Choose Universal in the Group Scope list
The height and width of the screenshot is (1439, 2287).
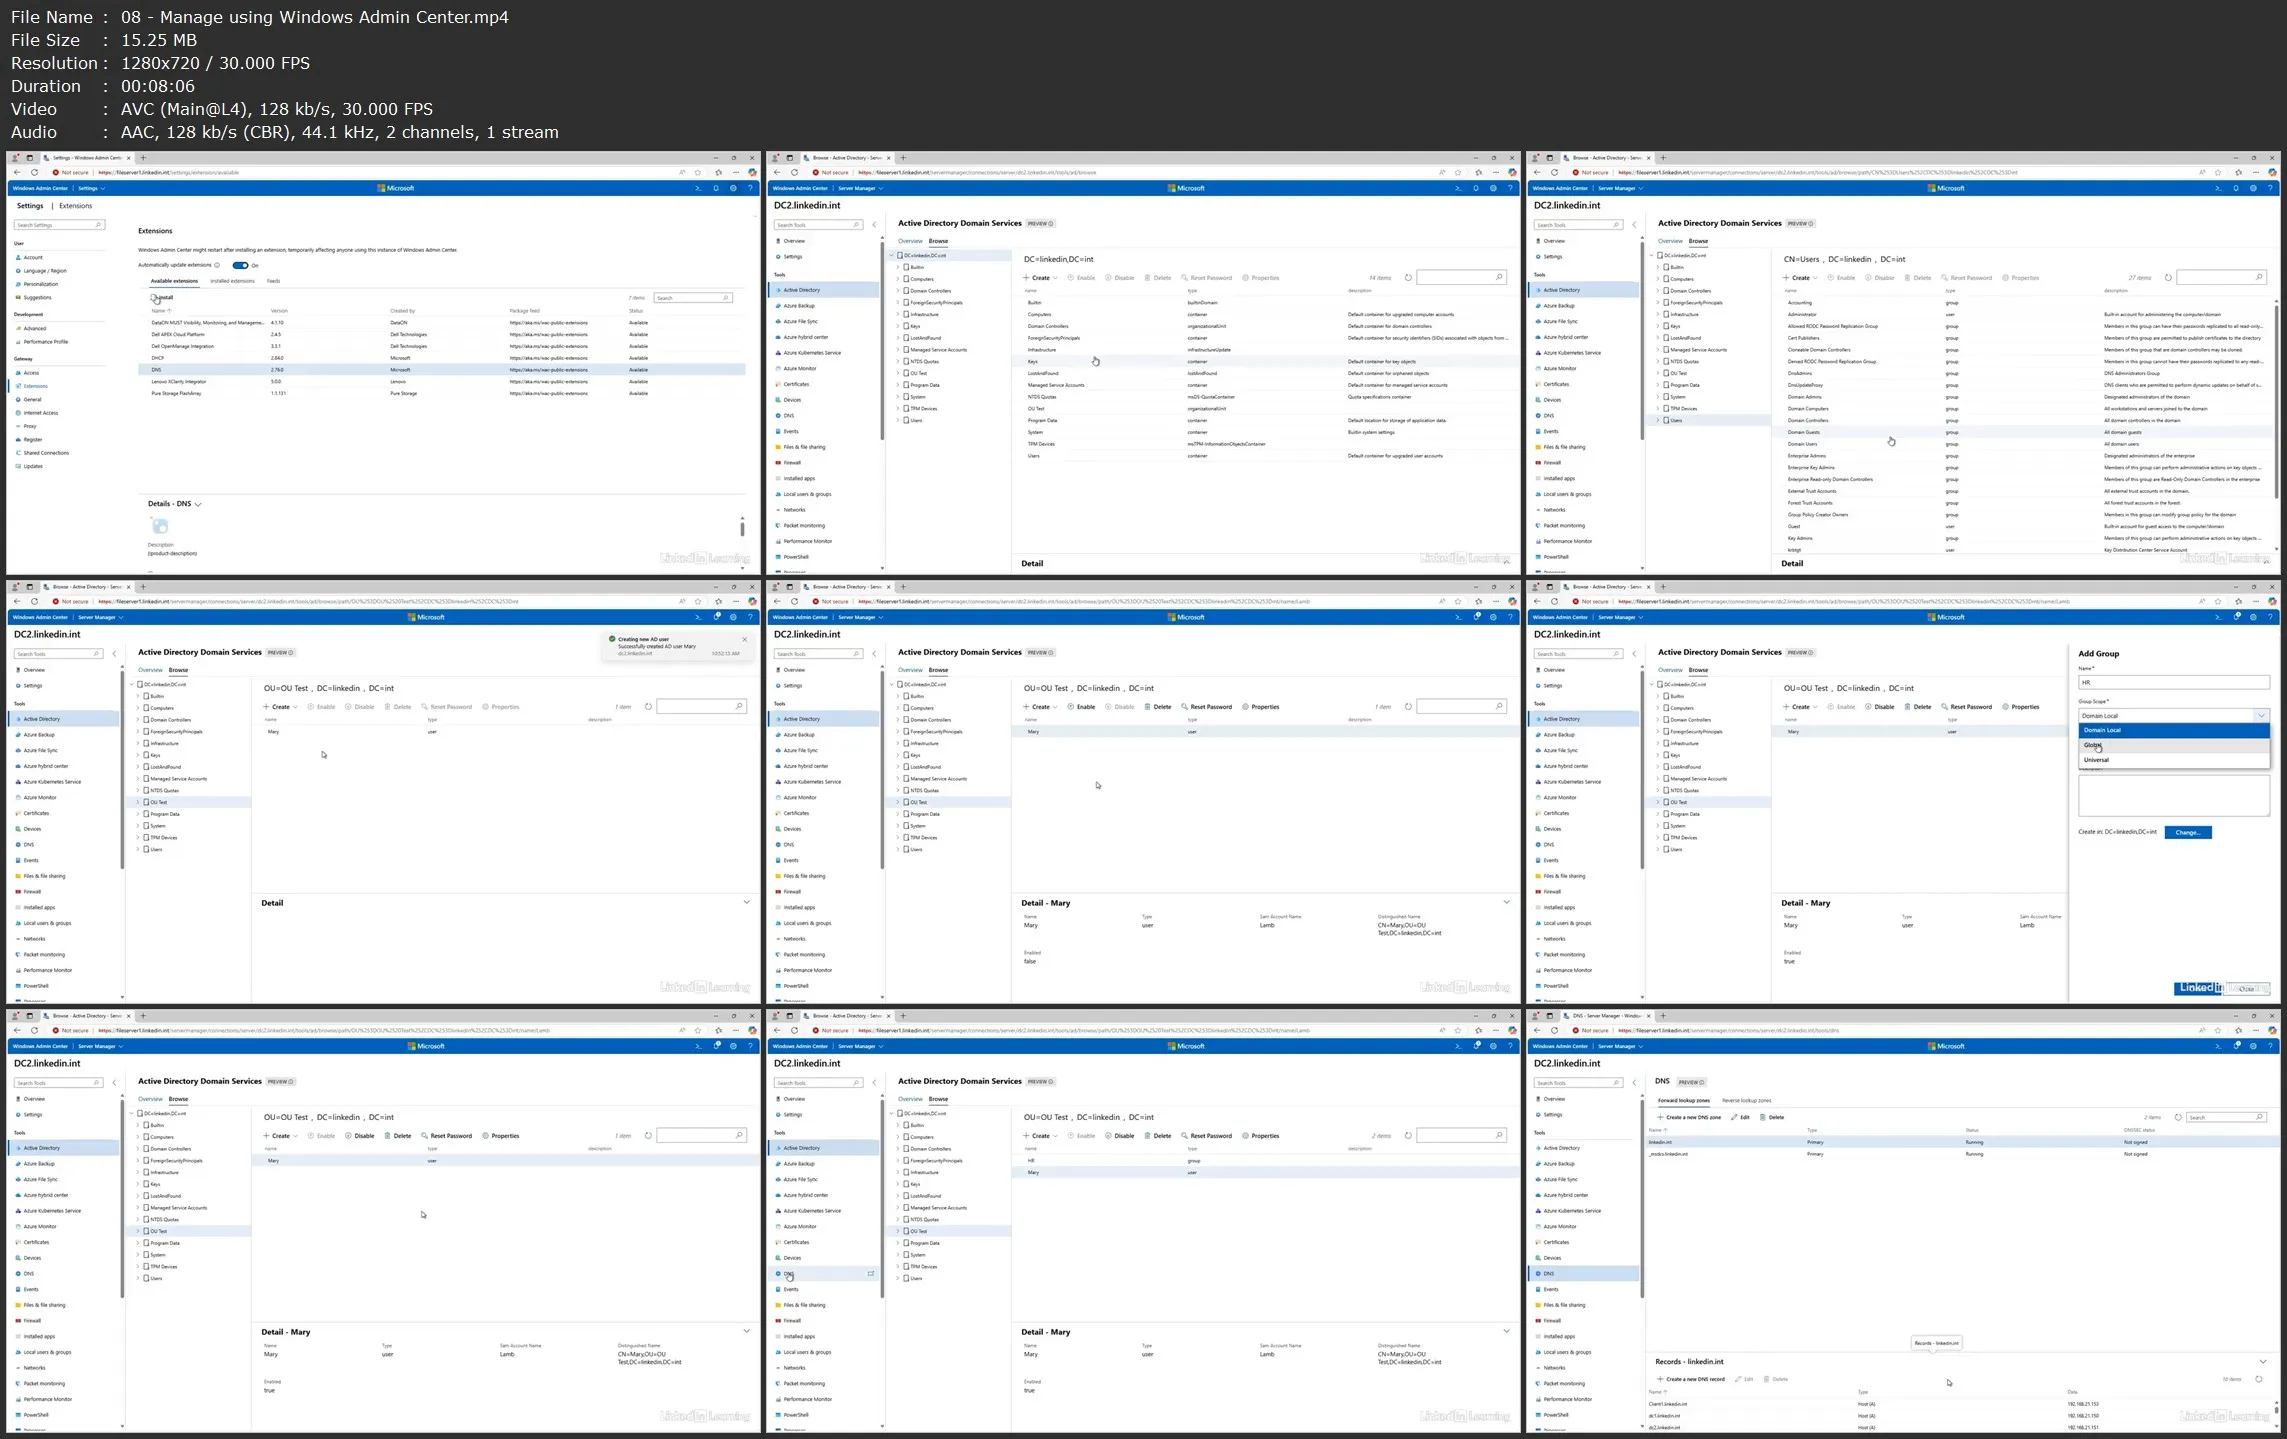click(2173, 760)
